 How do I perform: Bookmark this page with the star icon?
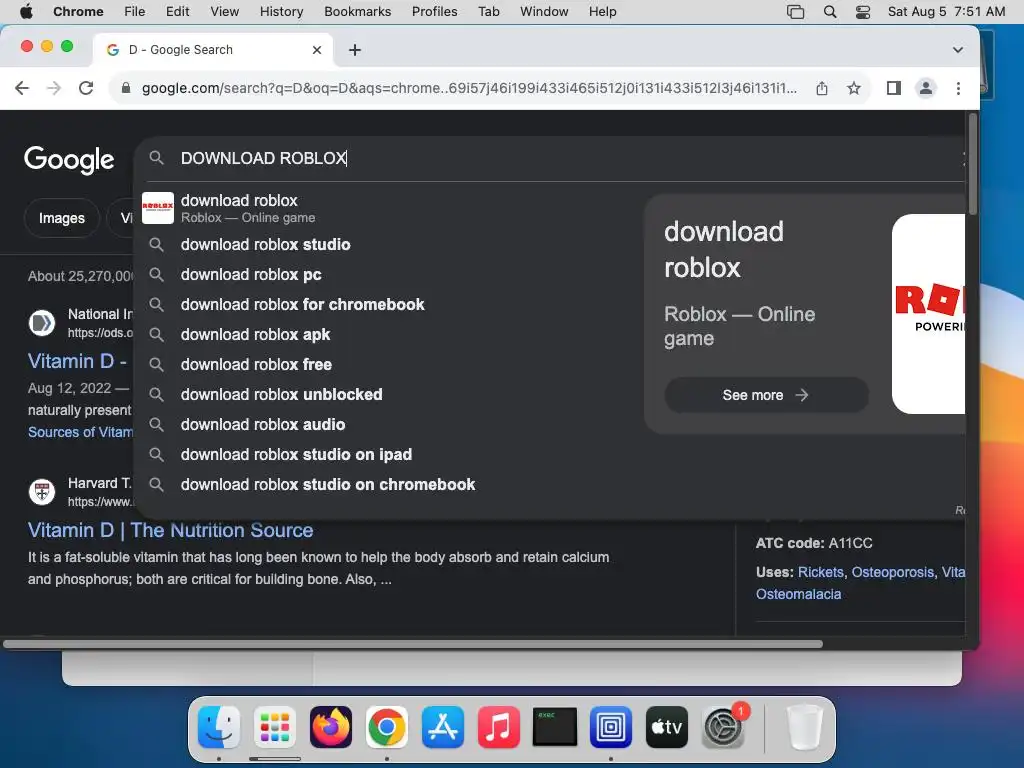tap(854, 88)
